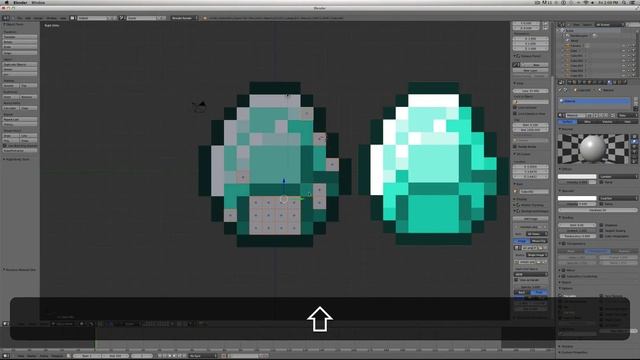Set material preview to sky sphere icon
Screen dimensions: 640x360
coord(634,161)
